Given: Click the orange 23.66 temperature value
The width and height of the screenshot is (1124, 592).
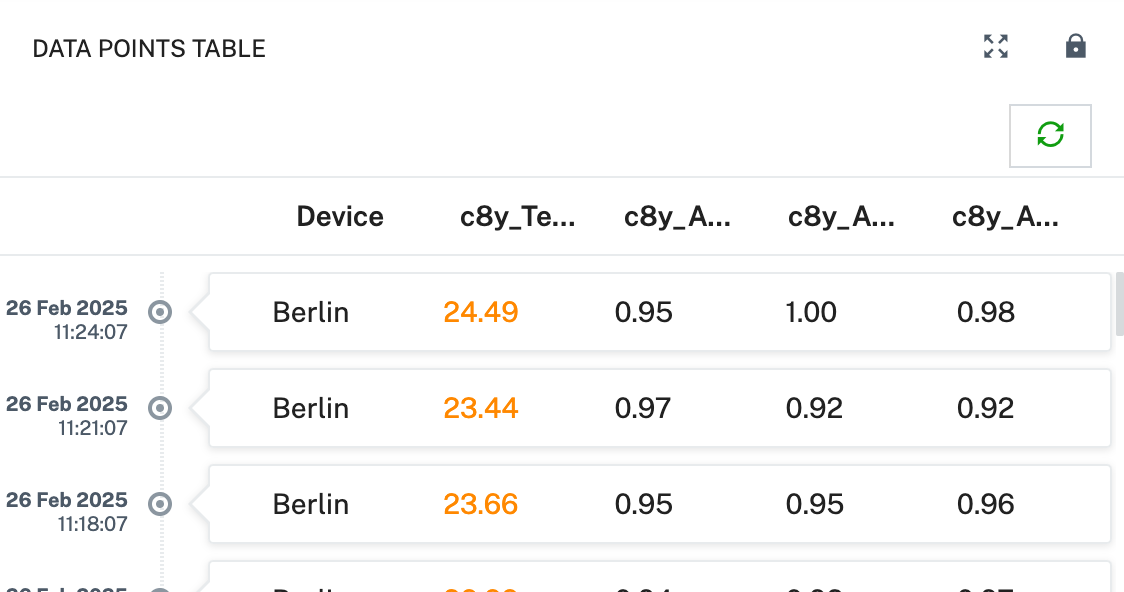Looking at the screenshot, I should (x=481, y=505).
